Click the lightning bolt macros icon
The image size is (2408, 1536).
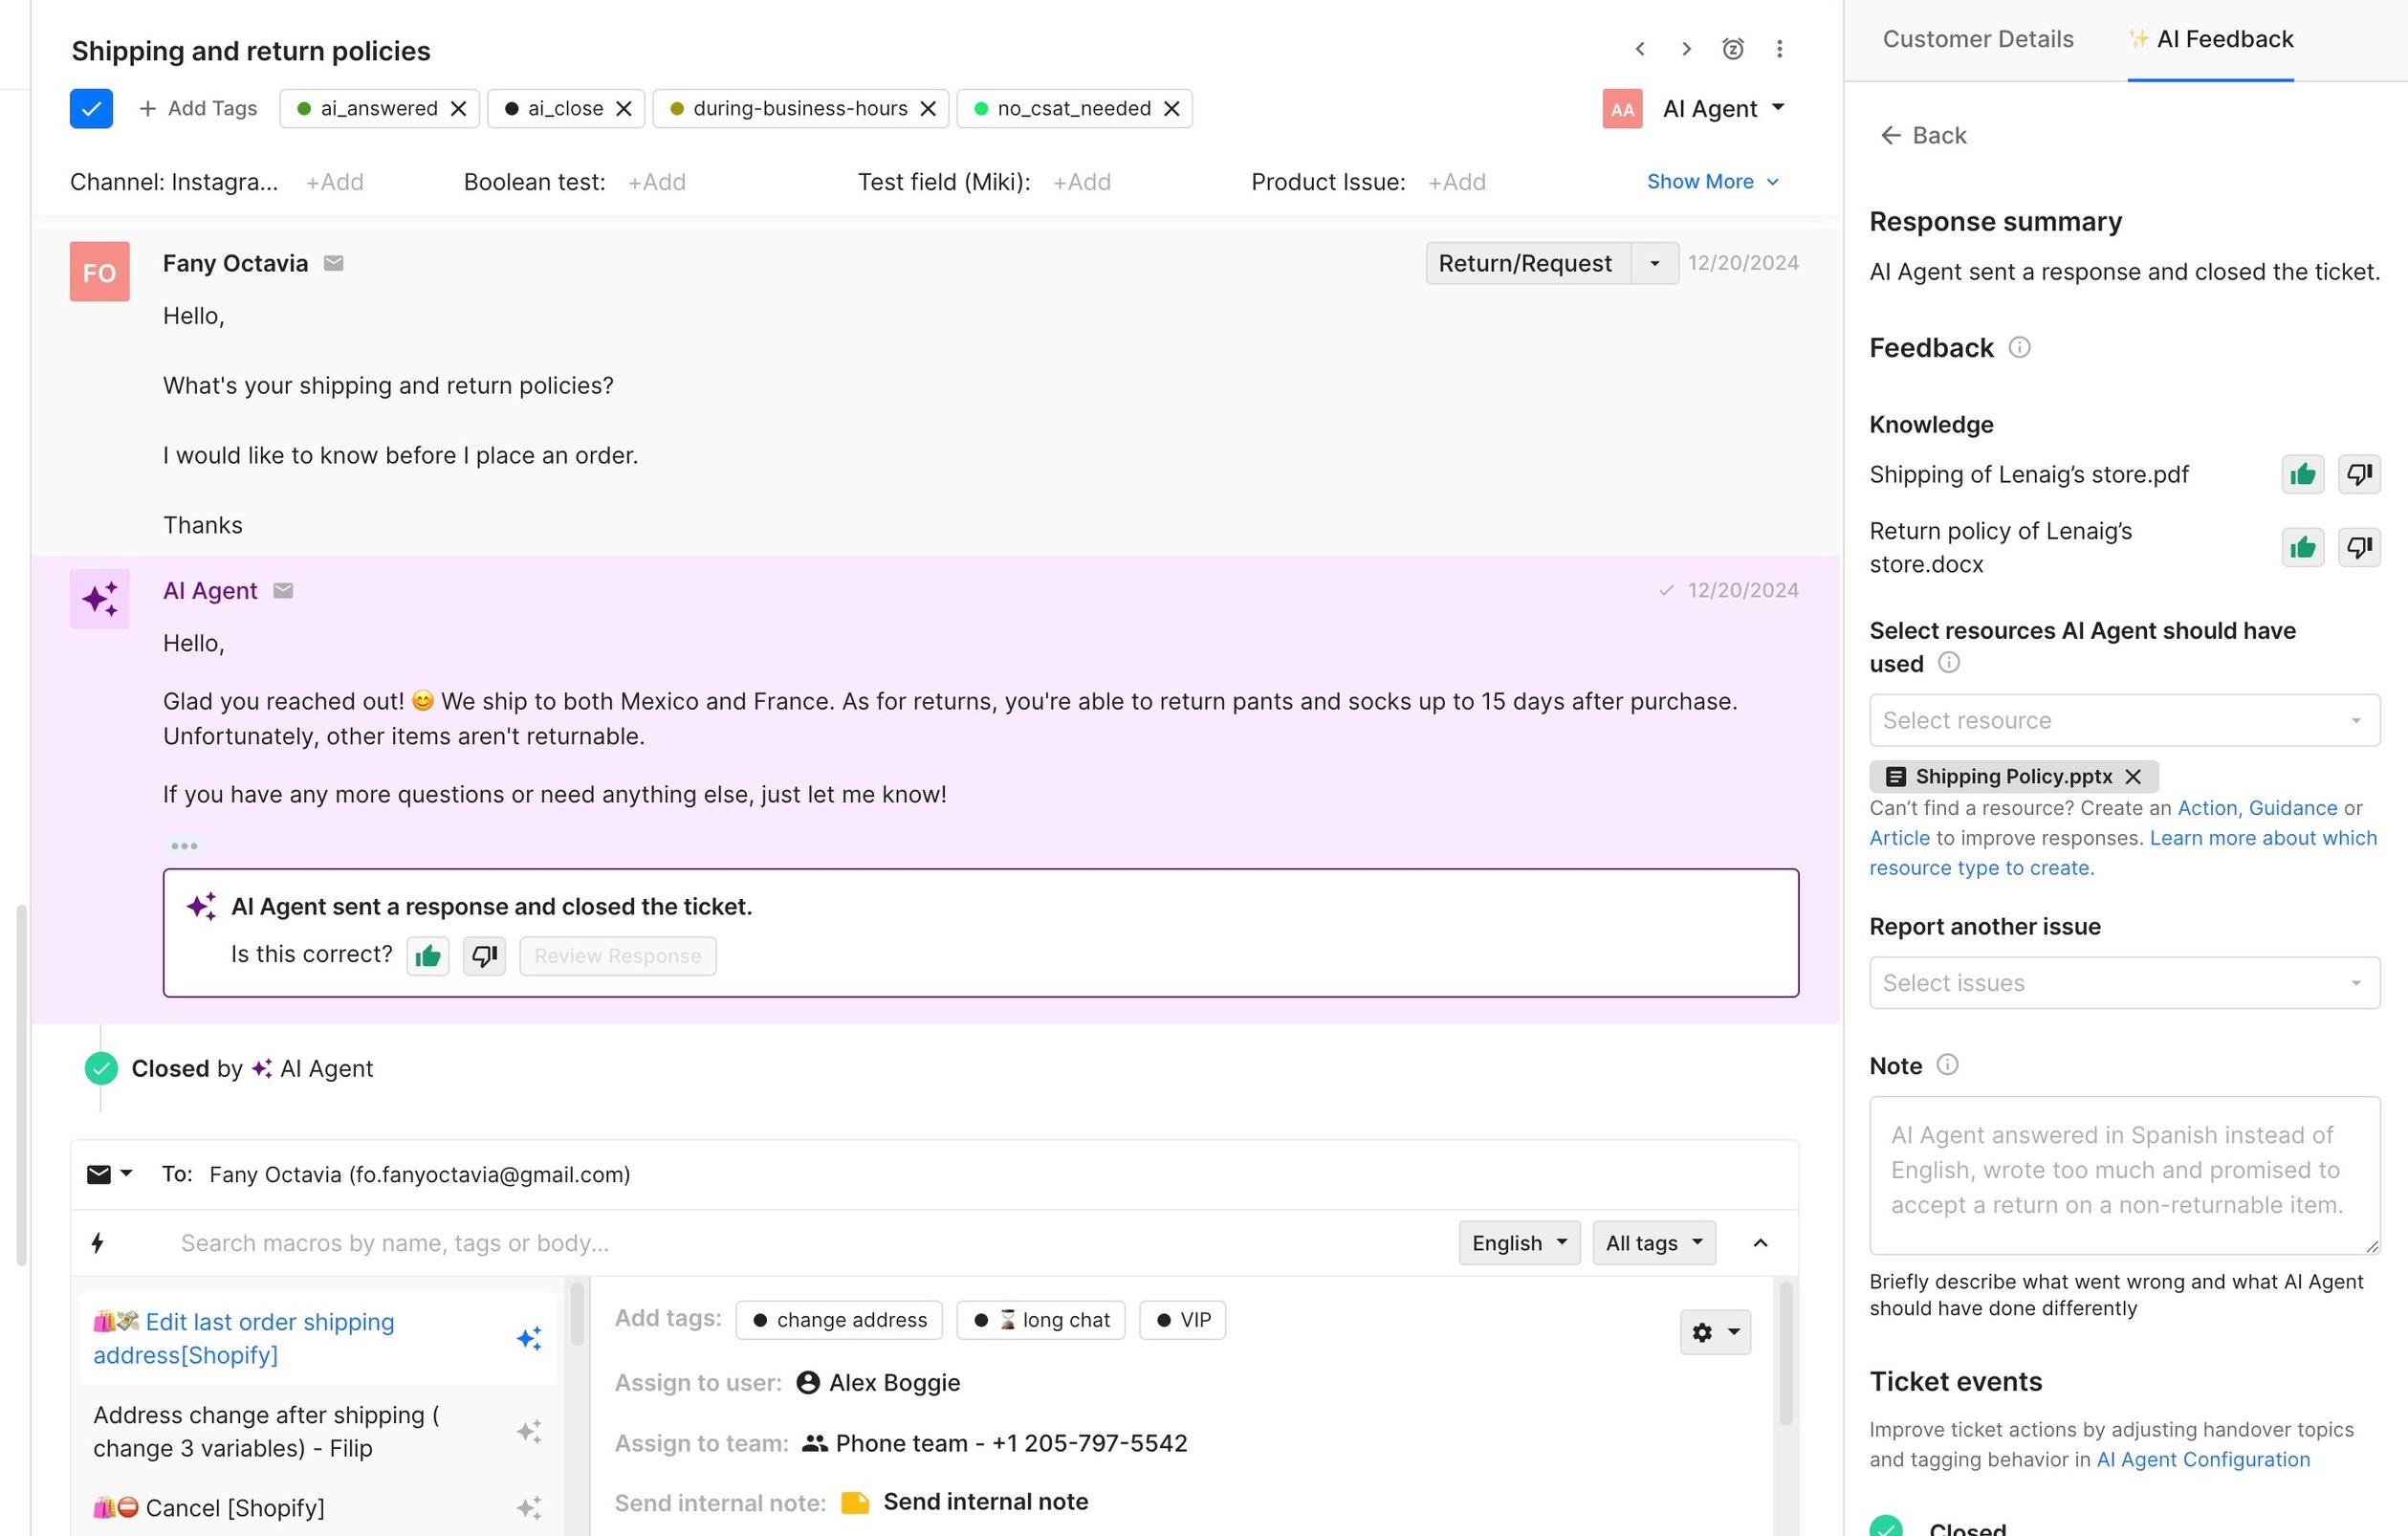click(98, 1243)
